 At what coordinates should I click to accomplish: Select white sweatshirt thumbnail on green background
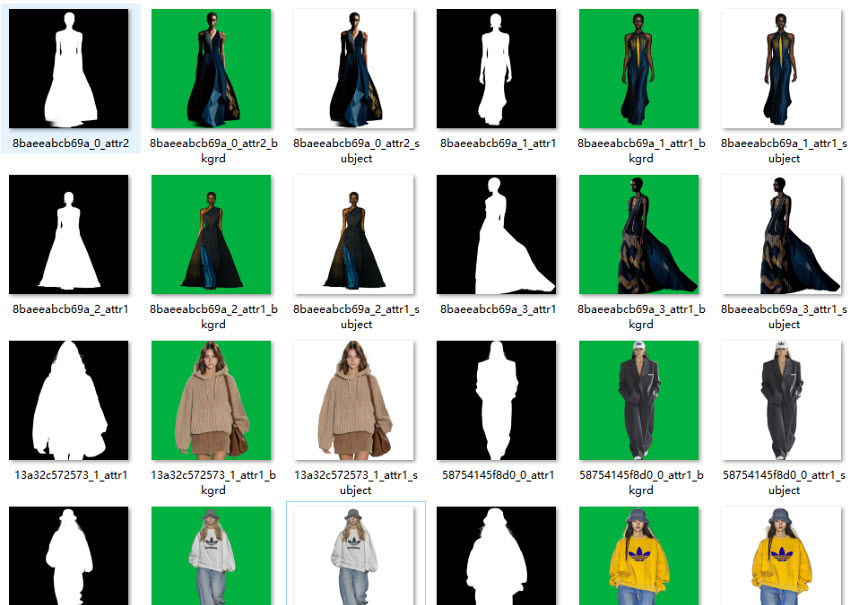[x=212, y=556]
